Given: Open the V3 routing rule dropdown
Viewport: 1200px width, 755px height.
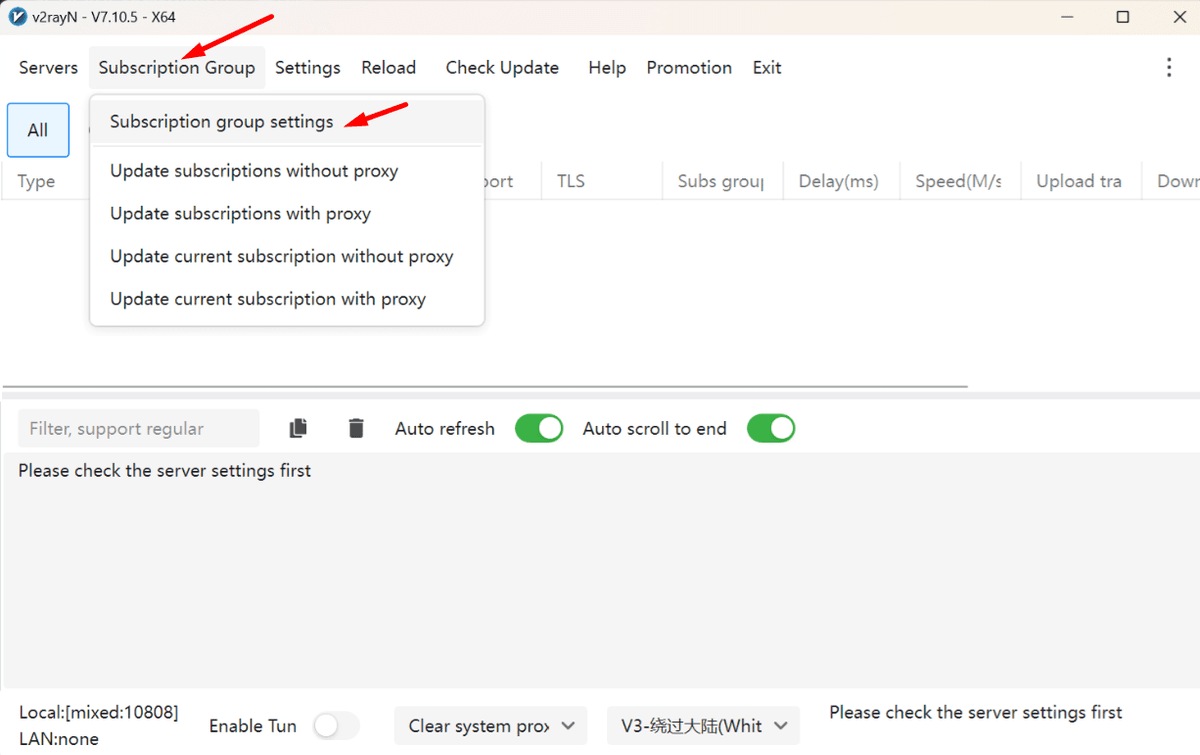Looking at the screenshot, I should (703, 726).
